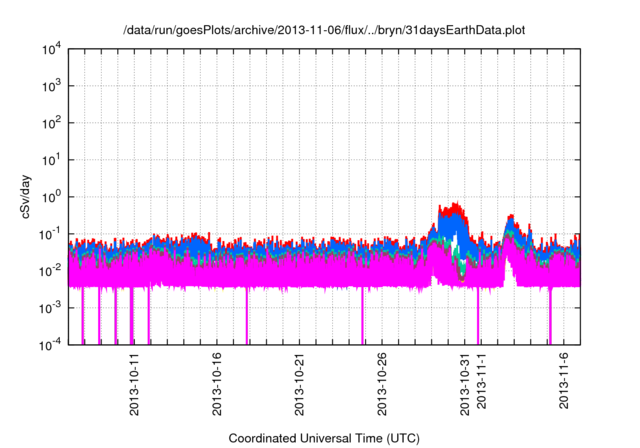This screenshot has width=640, height=448.
Task: Click the 10^-3 y-axis tick label
Action: (x=51, y=308)
